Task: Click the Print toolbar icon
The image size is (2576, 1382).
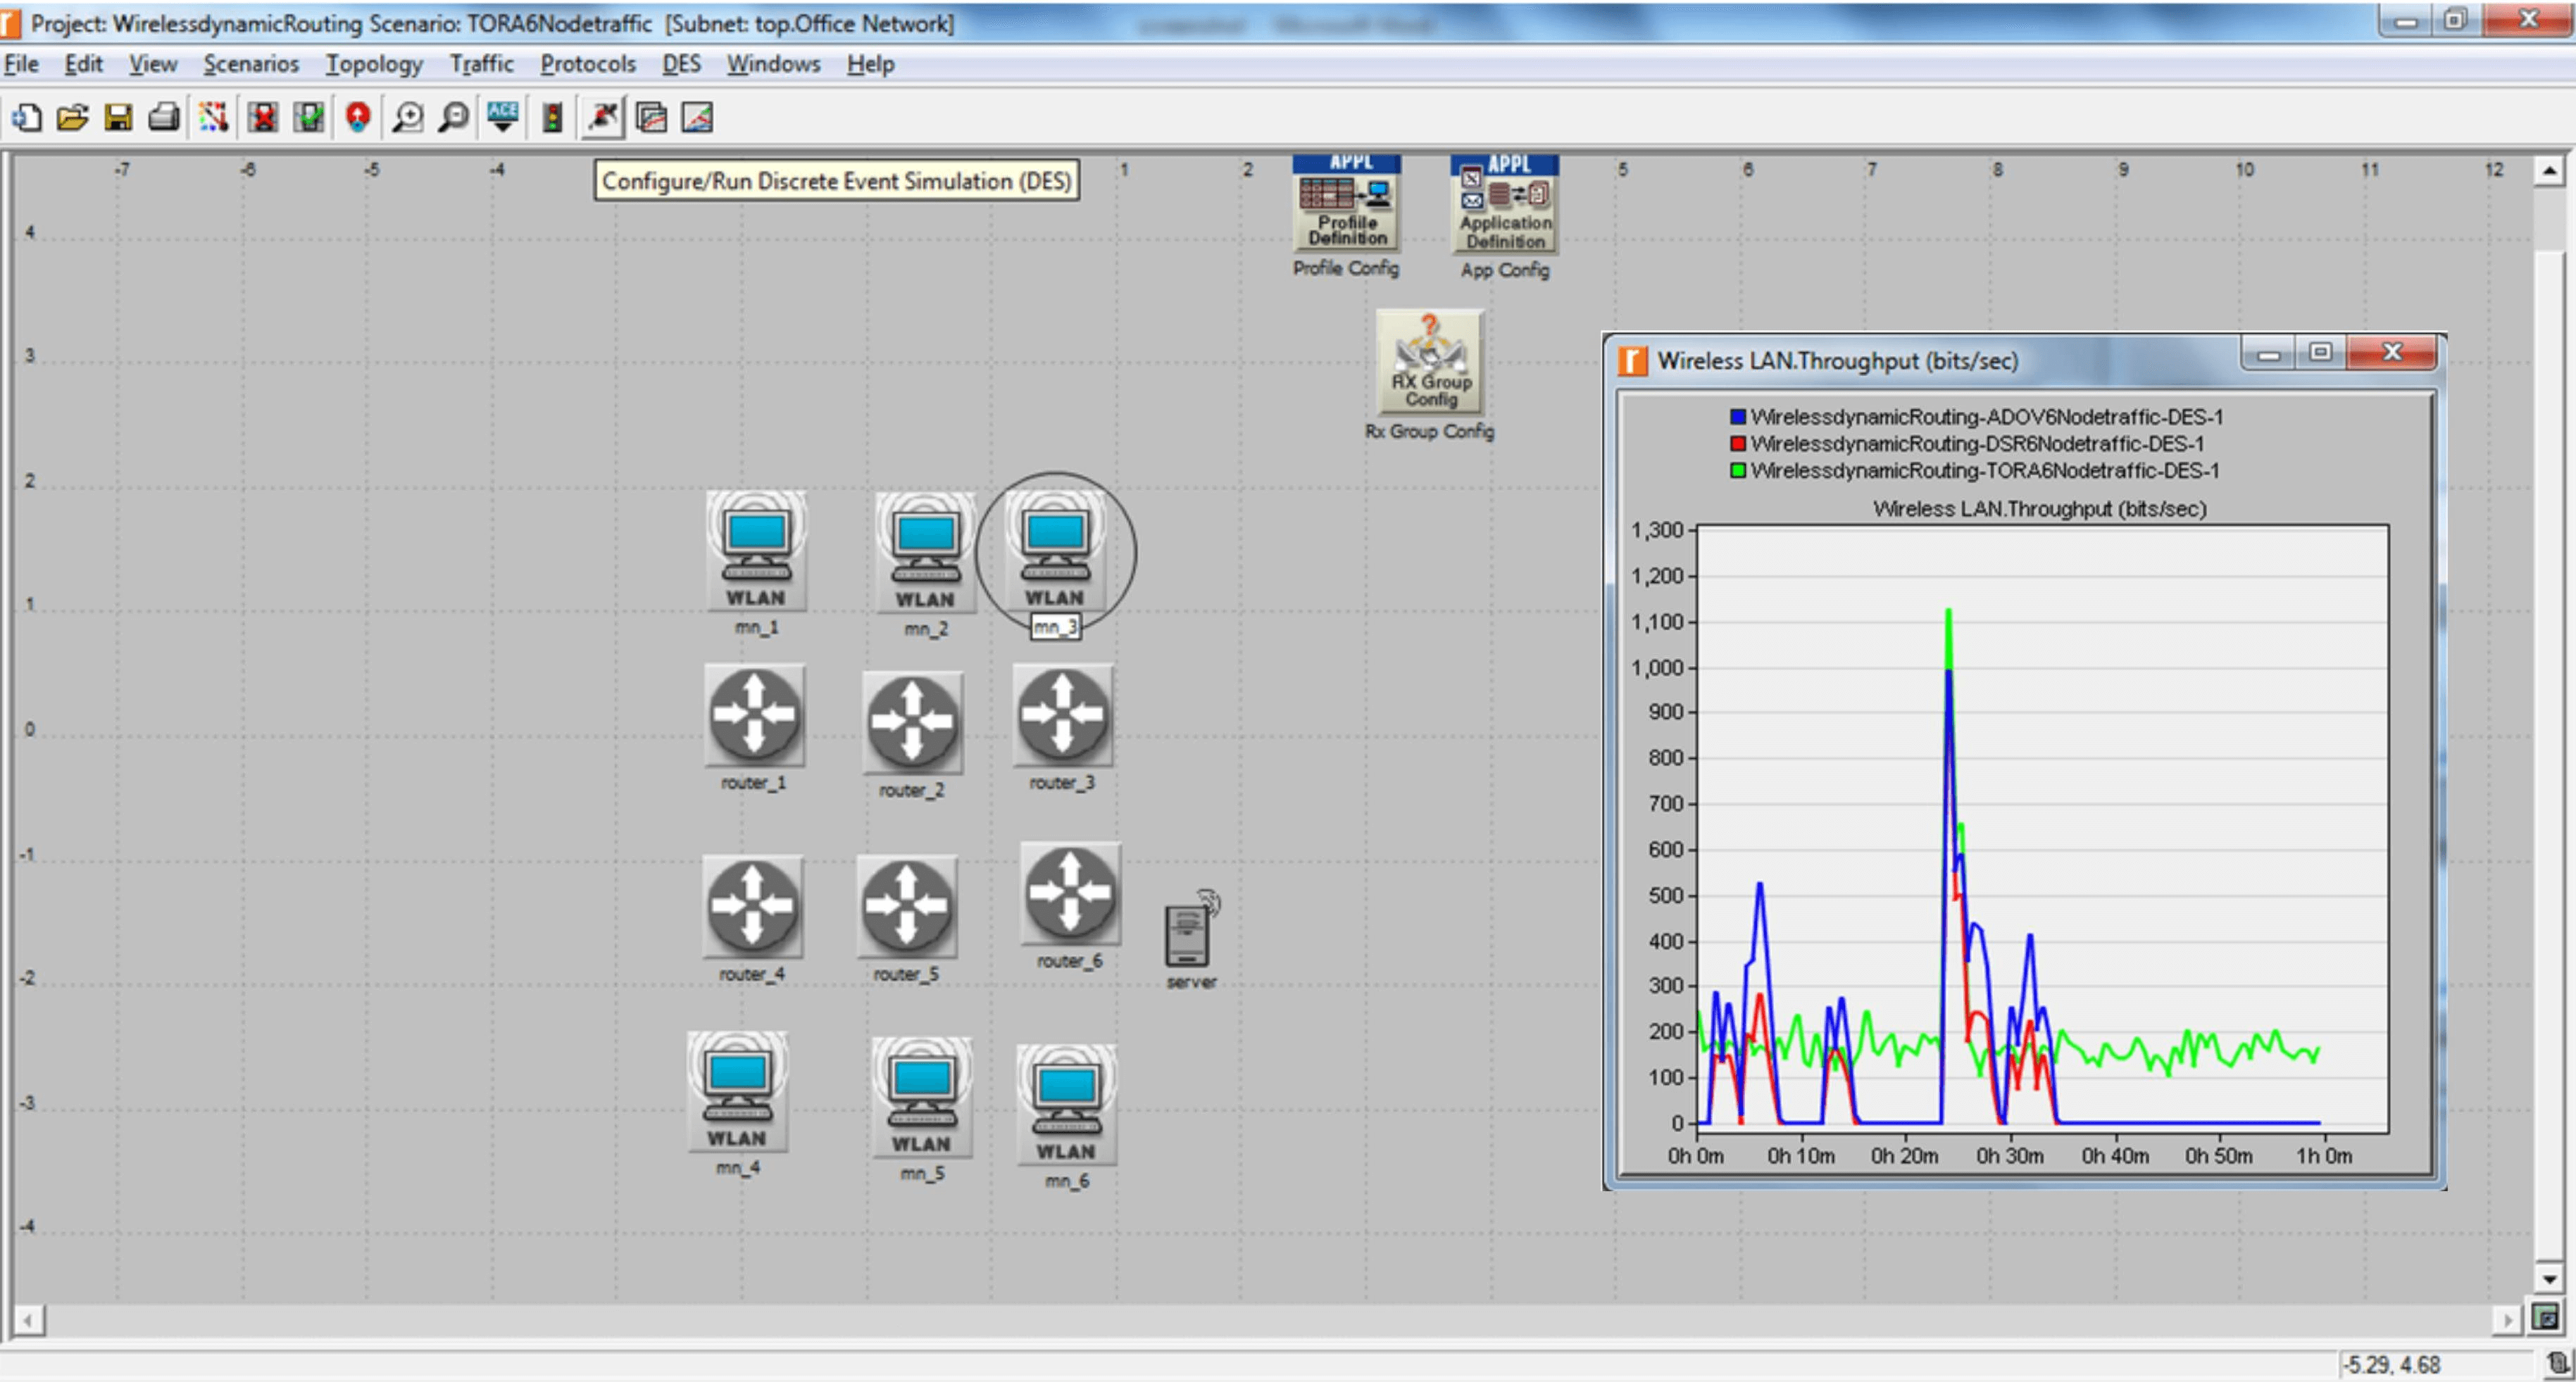Action: point(164,118)
